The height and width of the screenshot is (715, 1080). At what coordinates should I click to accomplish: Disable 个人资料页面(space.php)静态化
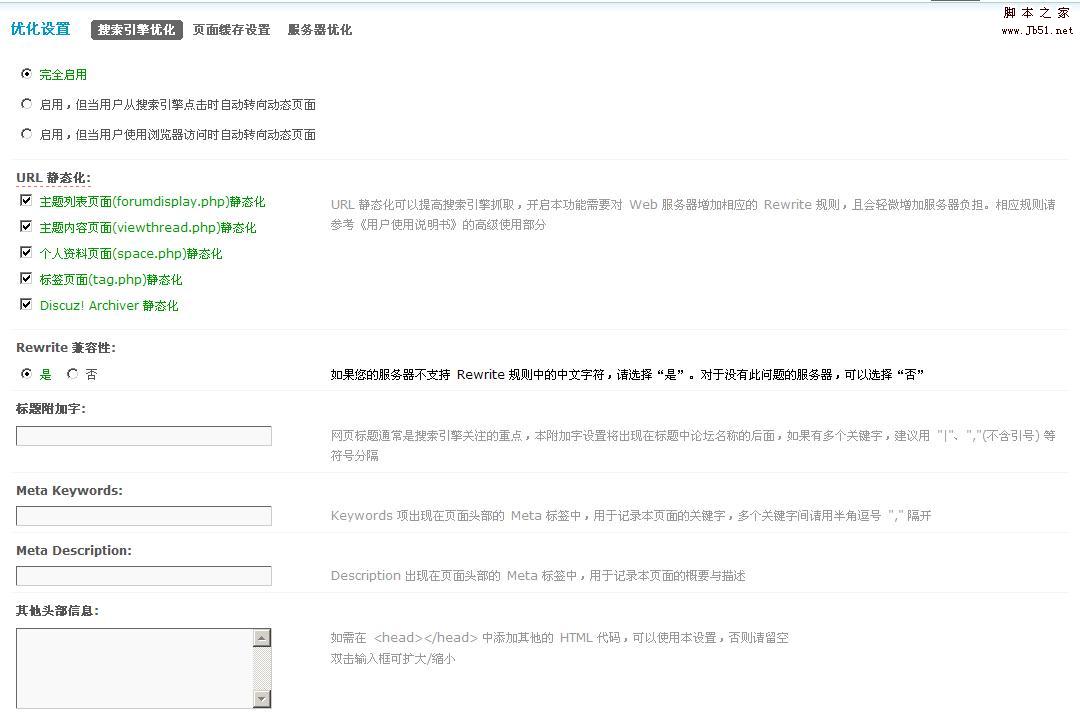click(26, 253)
